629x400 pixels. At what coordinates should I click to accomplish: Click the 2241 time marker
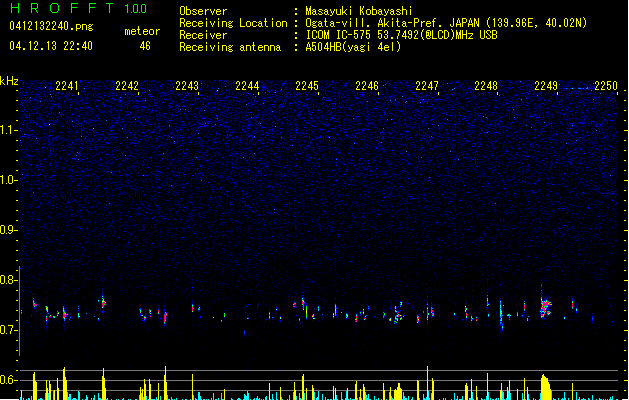pos(67,86)
